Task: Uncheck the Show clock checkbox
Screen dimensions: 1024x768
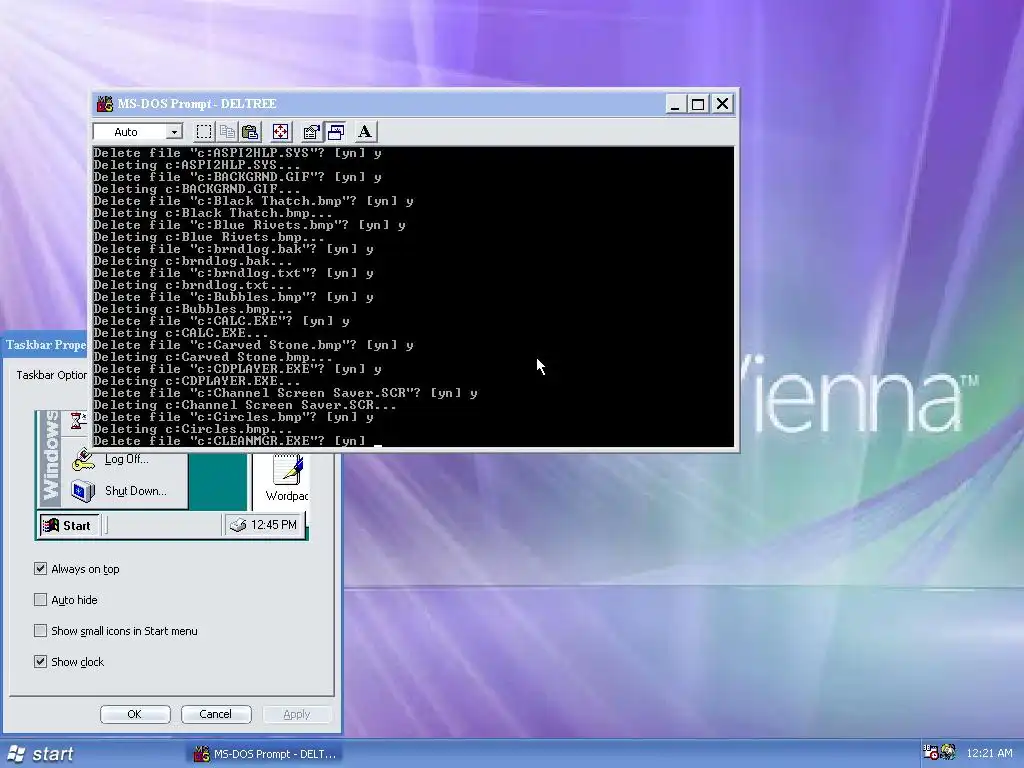Action: 40,662
